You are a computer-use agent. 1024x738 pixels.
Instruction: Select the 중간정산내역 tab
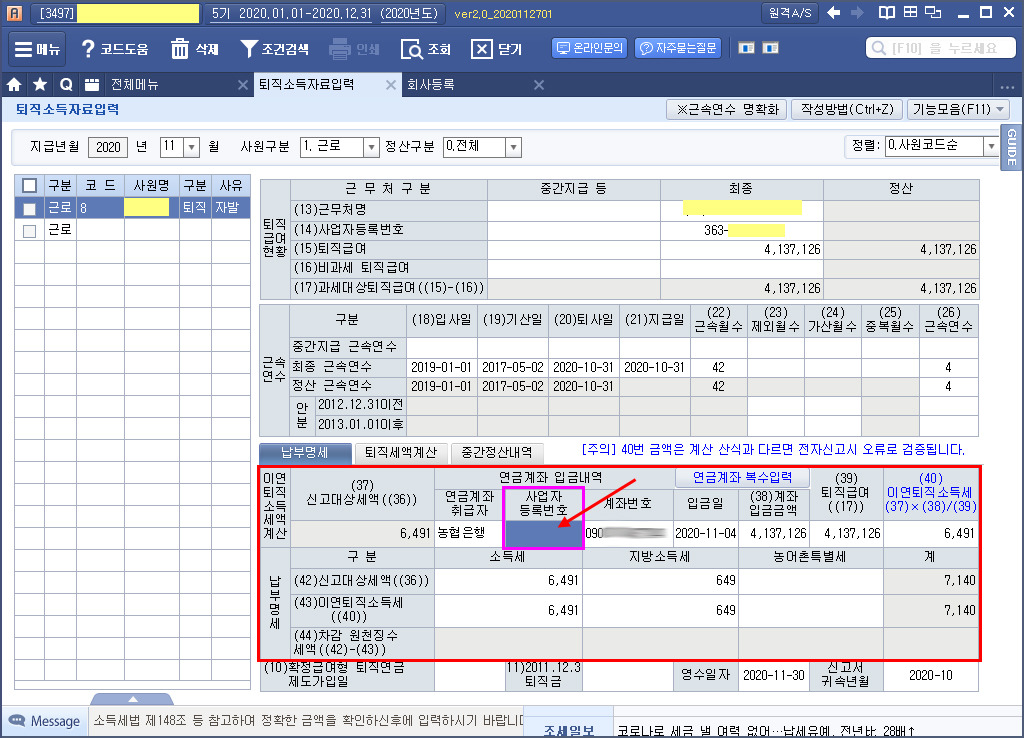pyautogui.click(x=497, y=452)
